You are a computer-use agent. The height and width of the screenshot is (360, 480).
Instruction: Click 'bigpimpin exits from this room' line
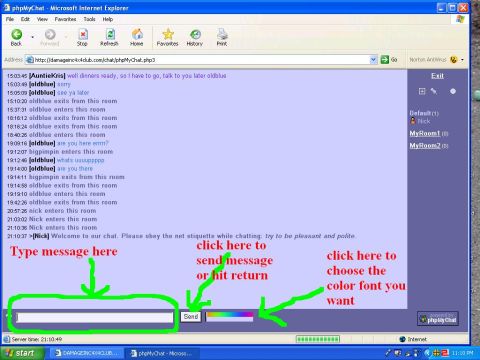point(77,177)
